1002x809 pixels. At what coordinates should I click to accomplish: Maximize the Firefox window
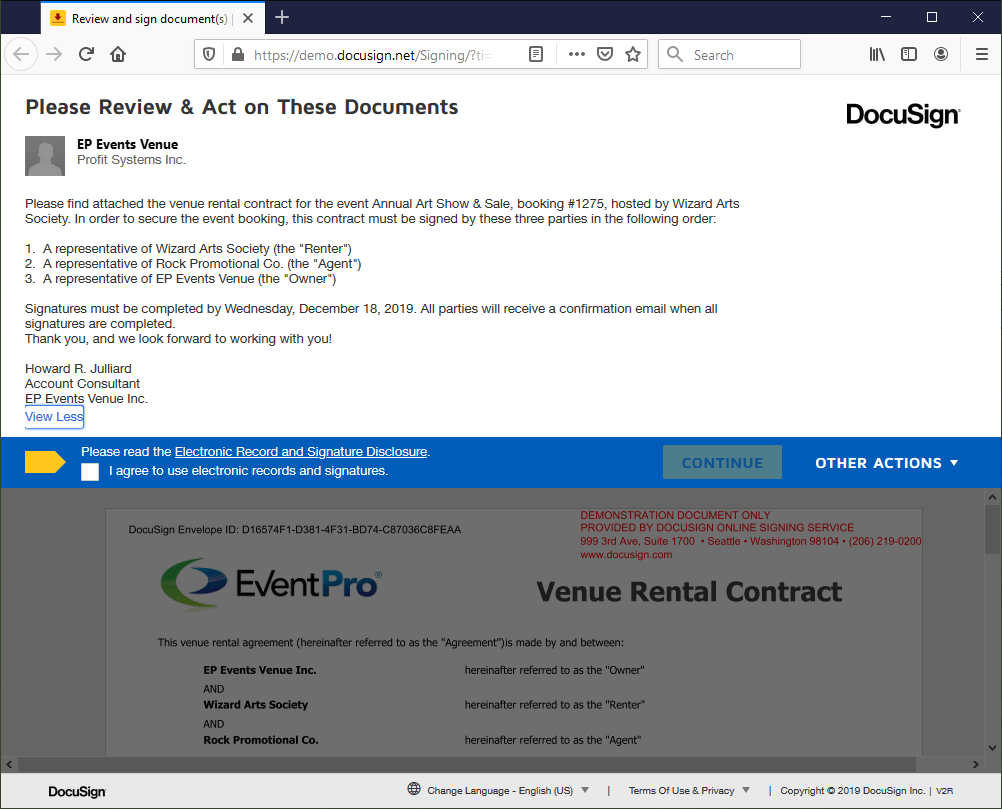coord(932,17)
